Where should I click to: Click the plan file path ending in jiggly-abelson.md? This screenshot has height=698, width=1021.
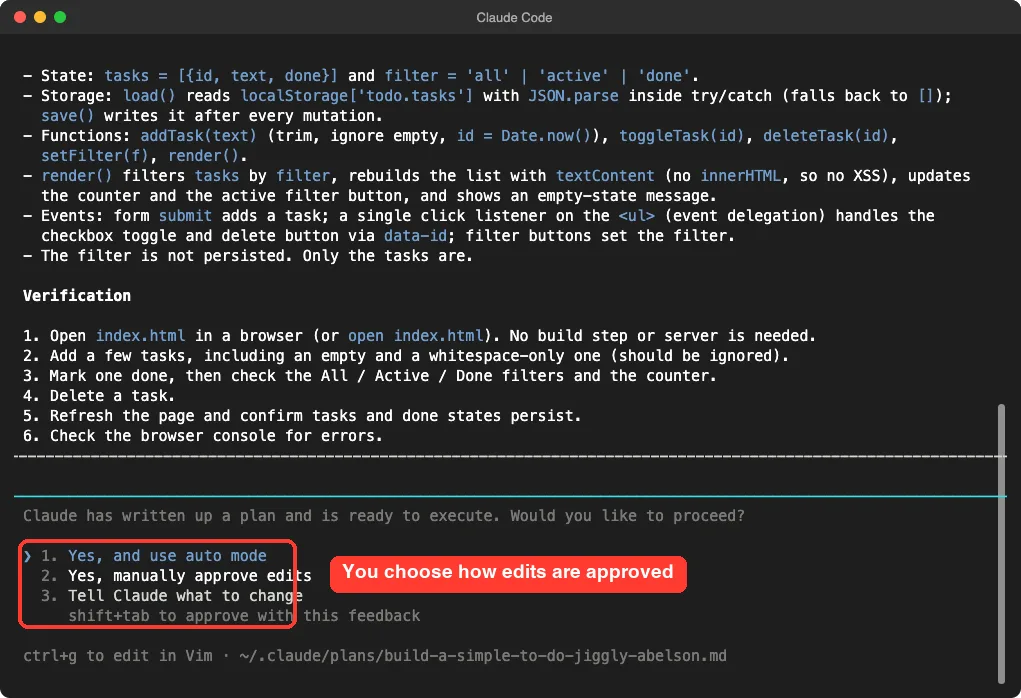pos(483,656)
